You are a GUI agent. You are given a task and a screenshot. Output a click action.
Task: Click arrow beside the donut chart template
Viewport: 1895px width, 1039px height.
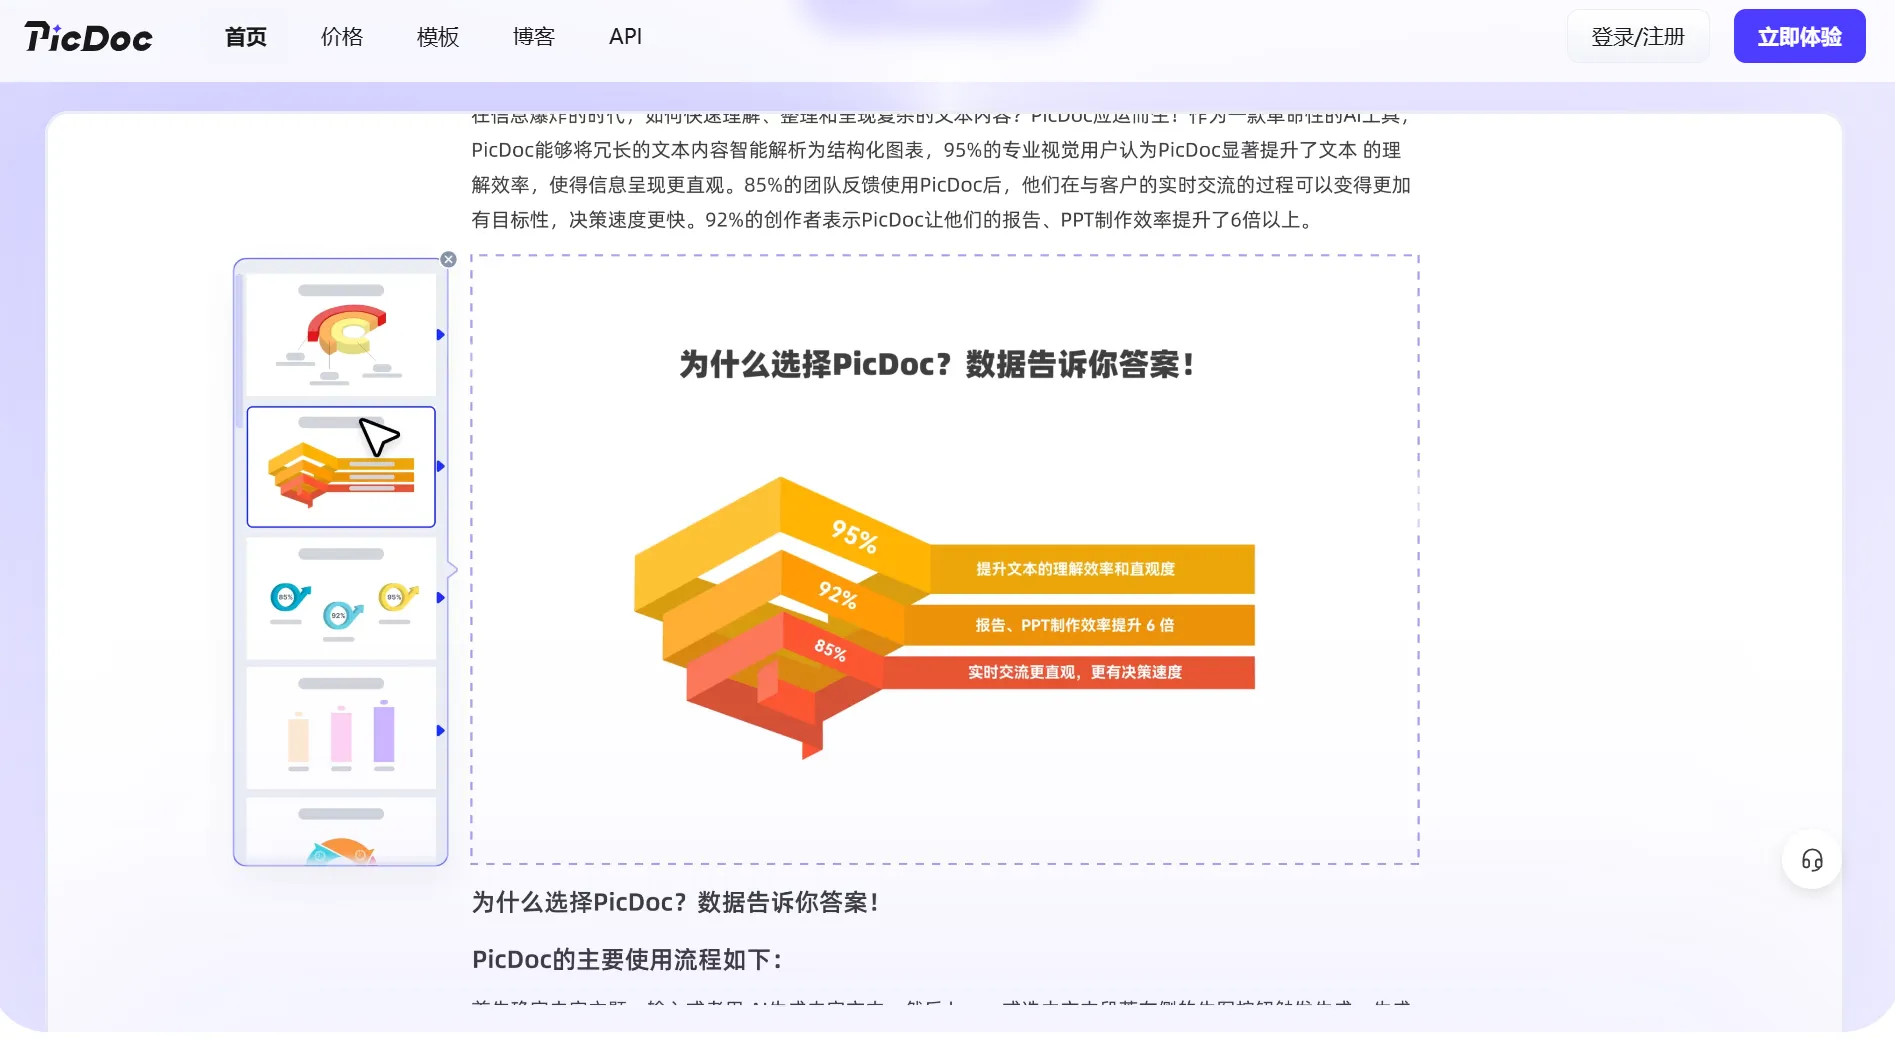tap(440, 335)
